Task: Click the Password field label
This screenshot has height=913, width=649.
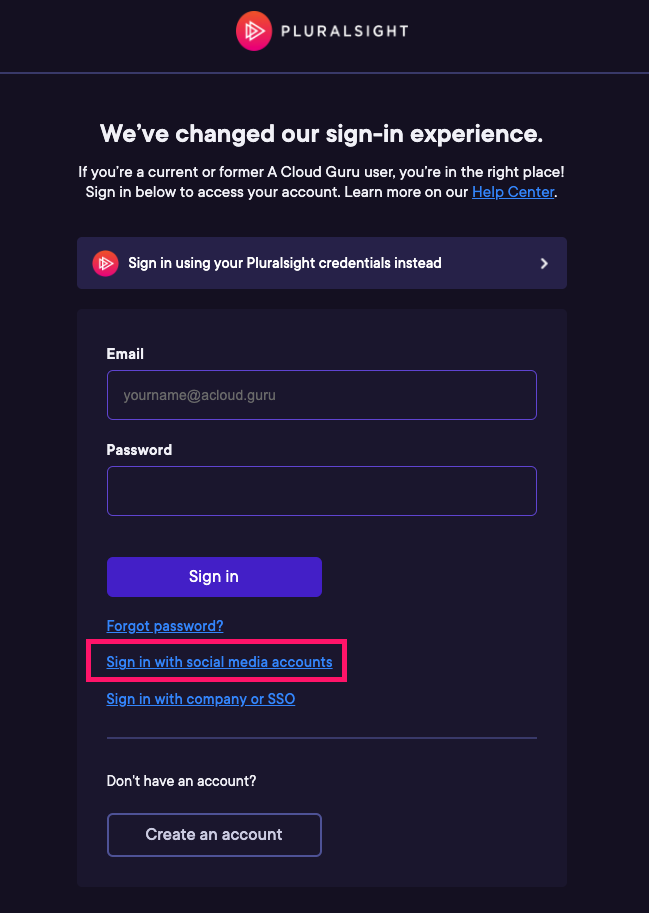Action: pyautogui.click(x=139, y=450)
